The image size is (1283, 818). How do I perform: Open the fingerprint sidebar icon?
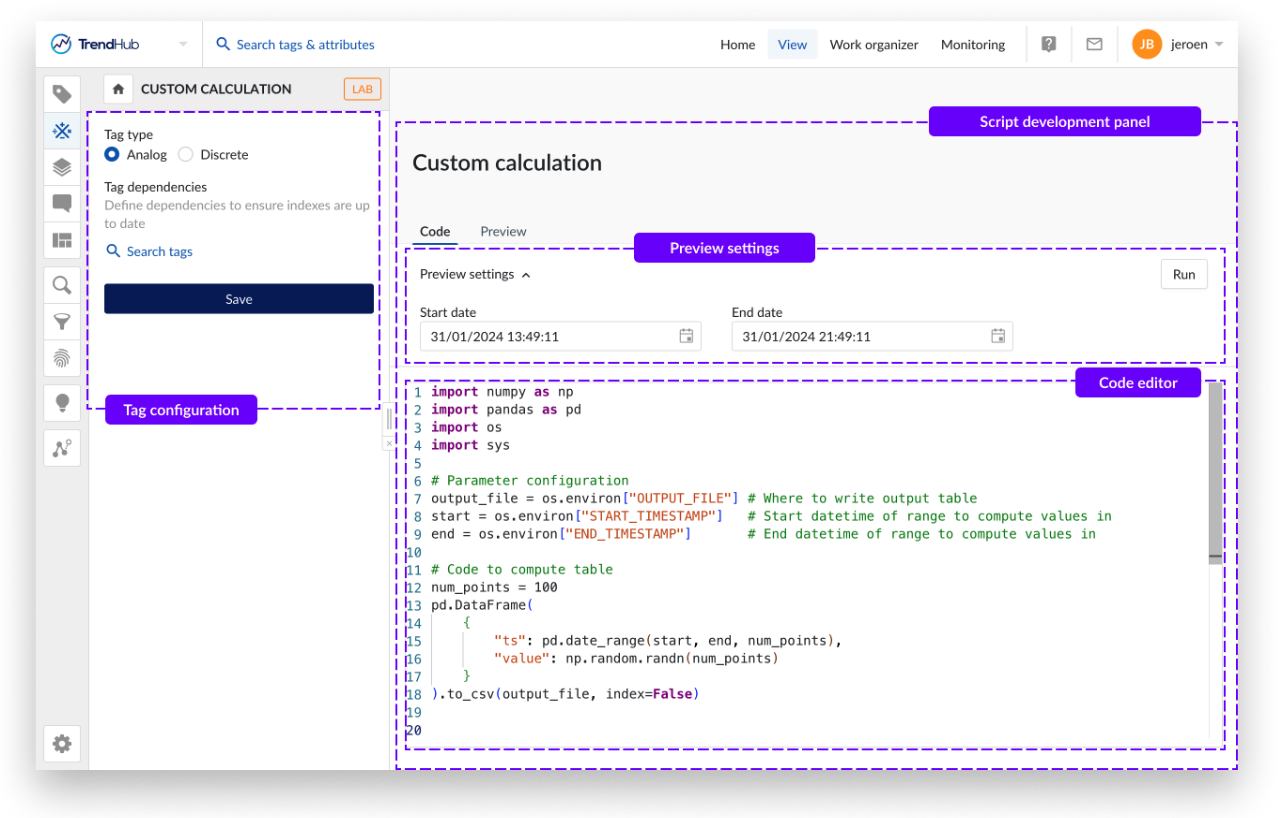point(62,357)
